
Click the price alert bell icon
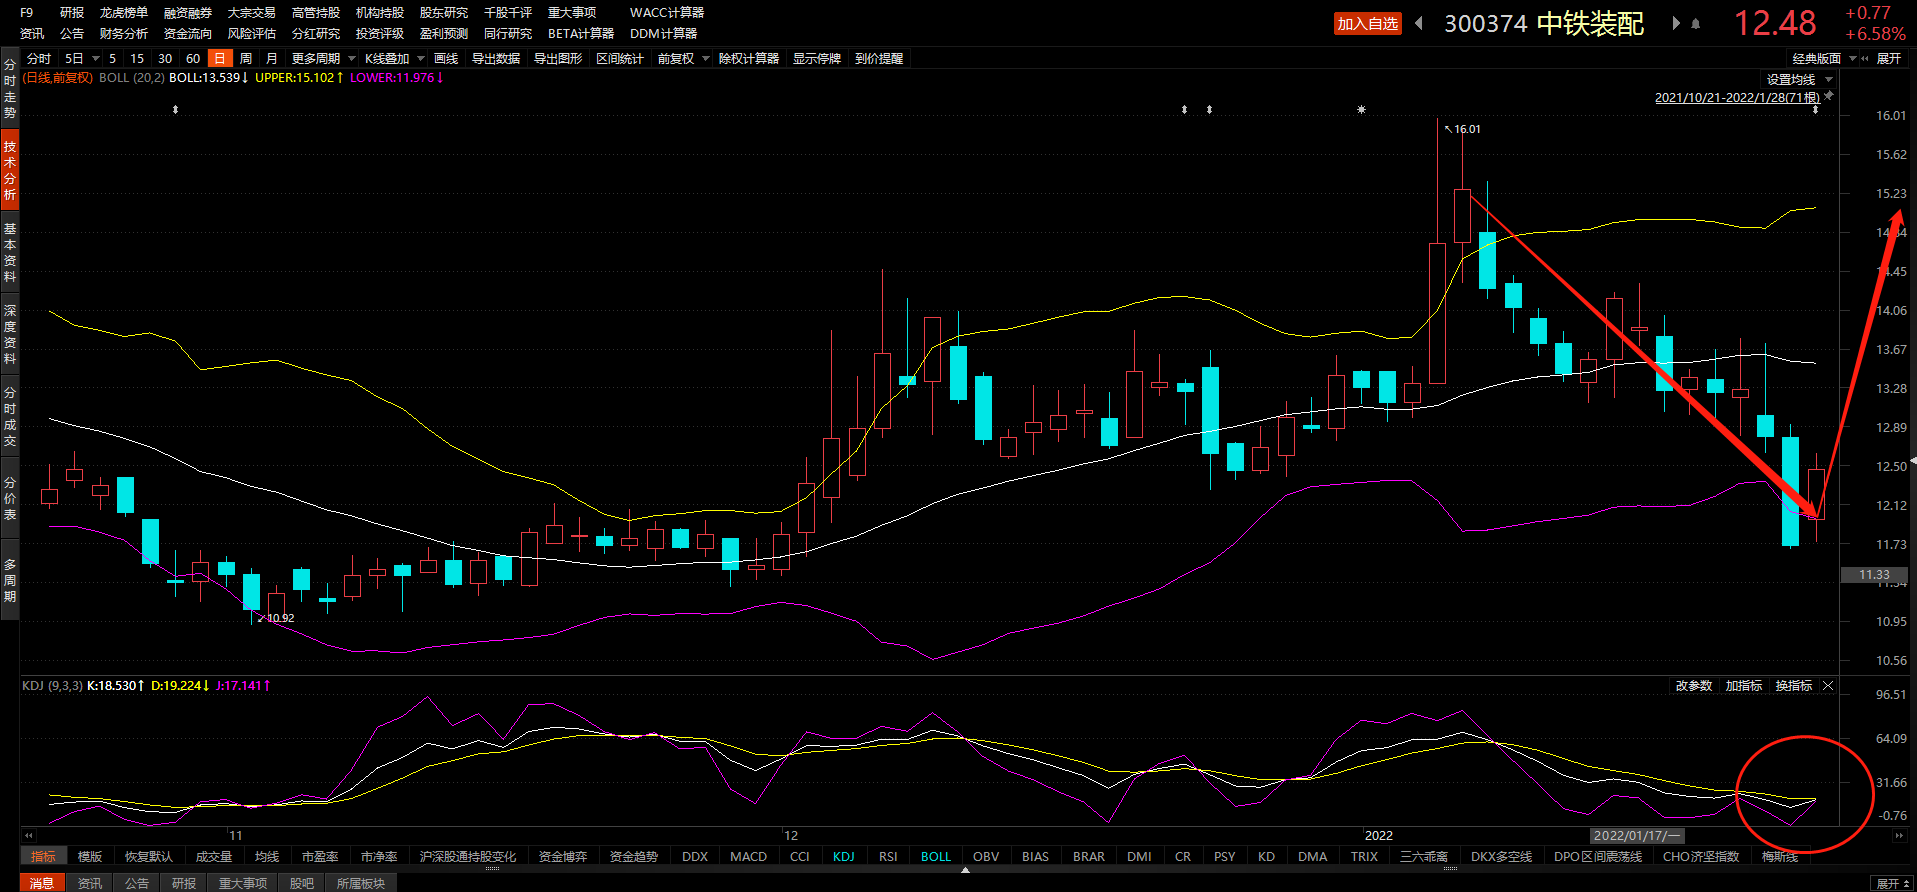point(1695,24)
